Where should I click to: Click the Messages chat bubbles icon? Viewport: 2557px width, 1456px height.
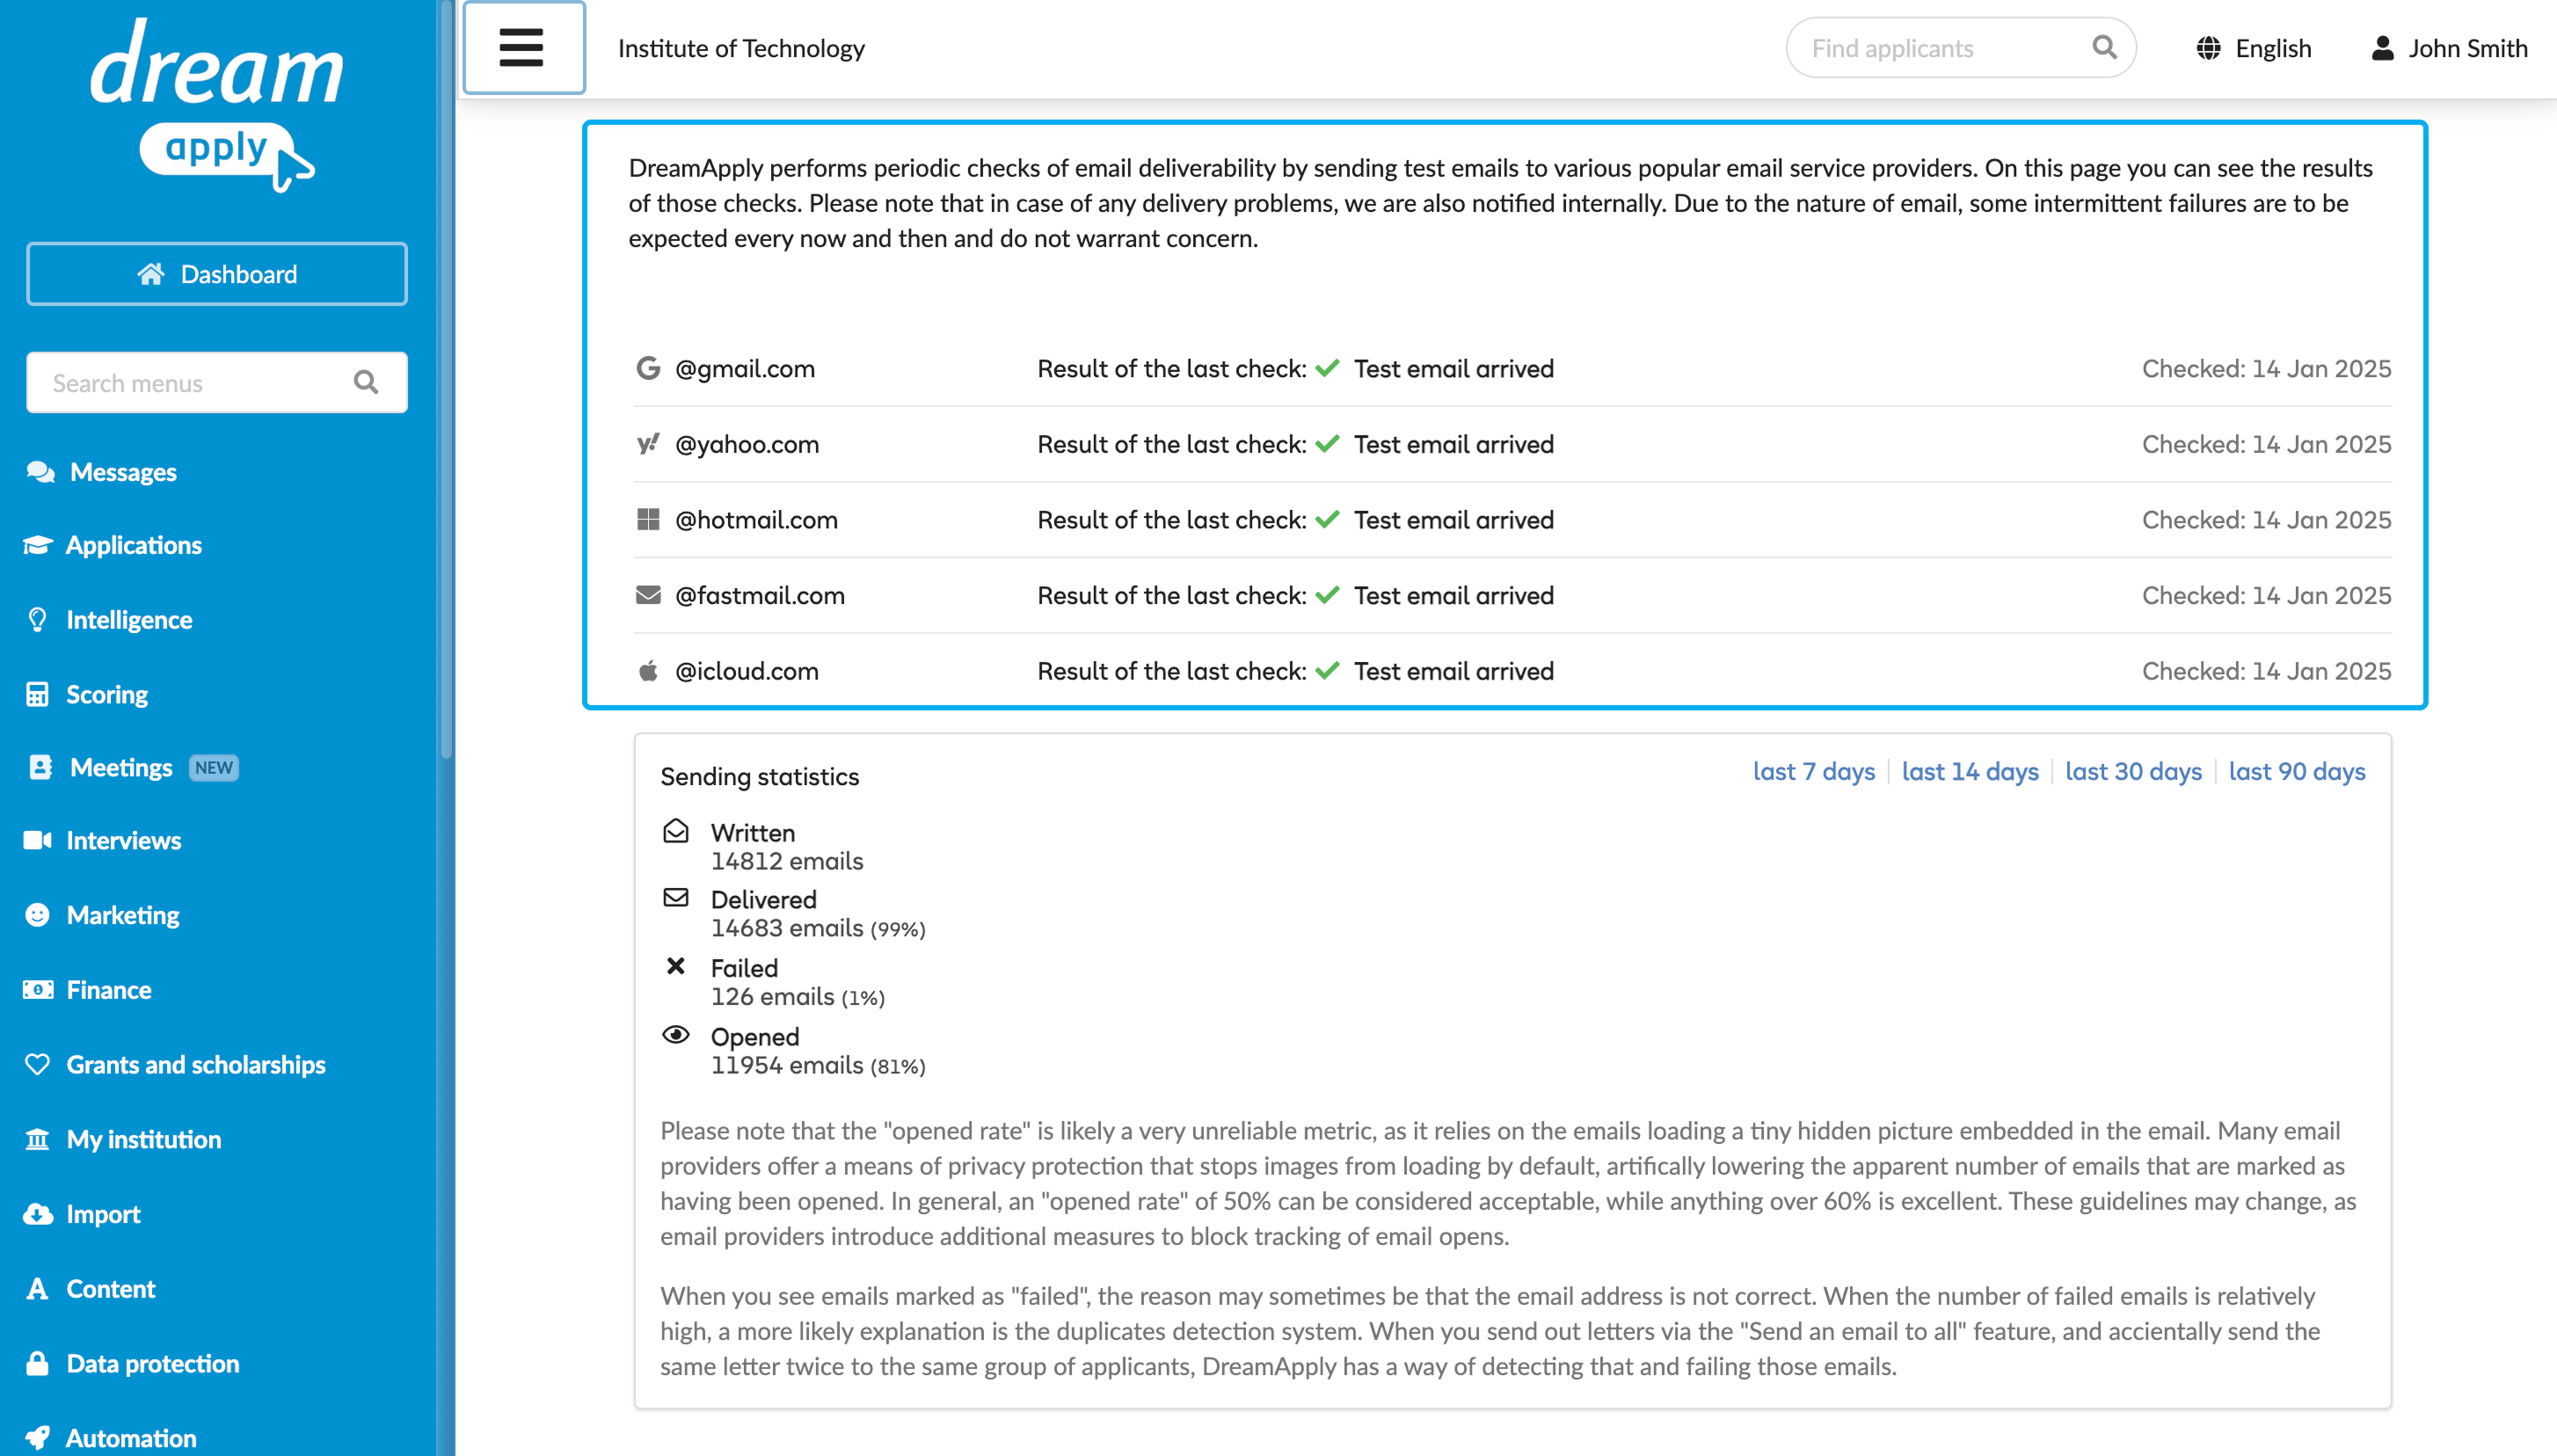pos(40,471)
